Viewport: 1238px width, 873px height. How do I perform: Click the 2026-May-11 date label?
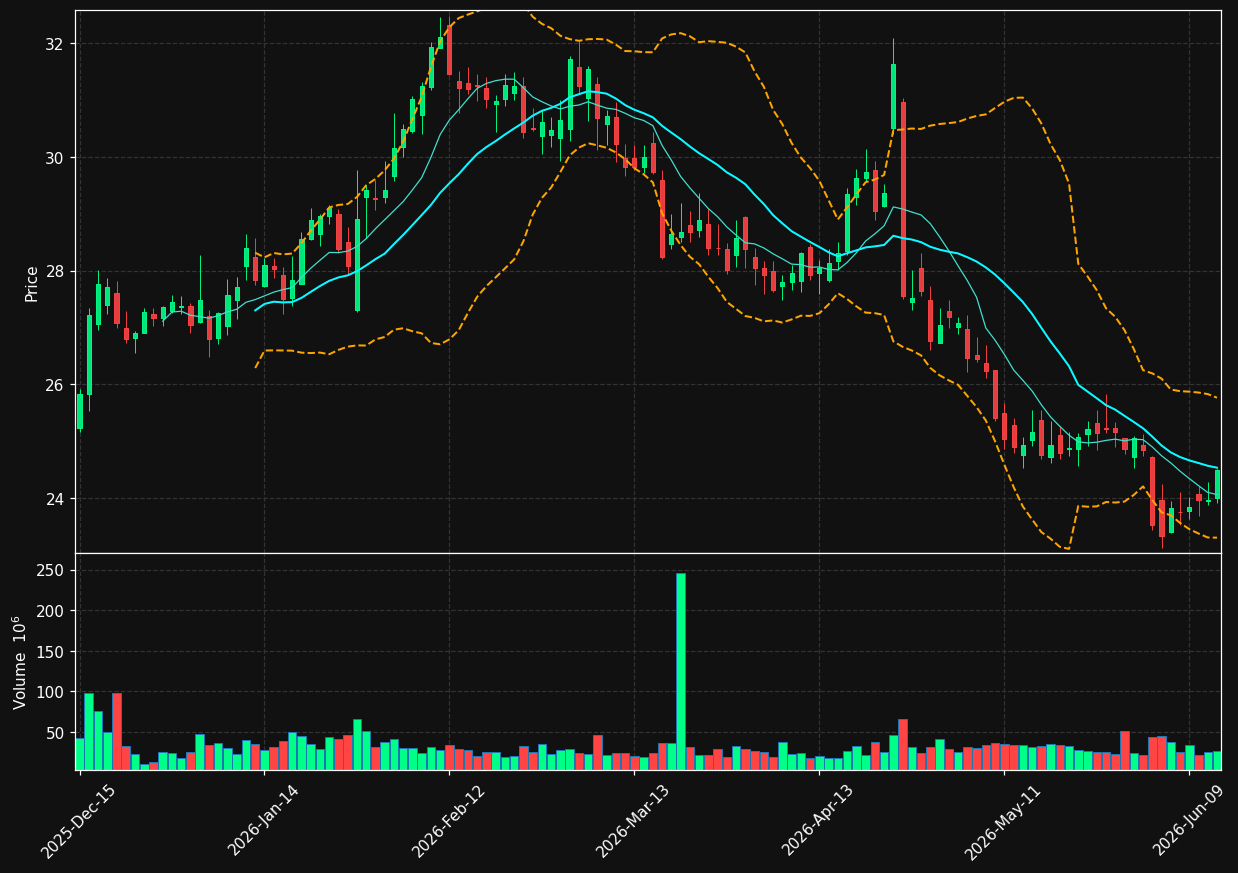(x=1002, y=821)
